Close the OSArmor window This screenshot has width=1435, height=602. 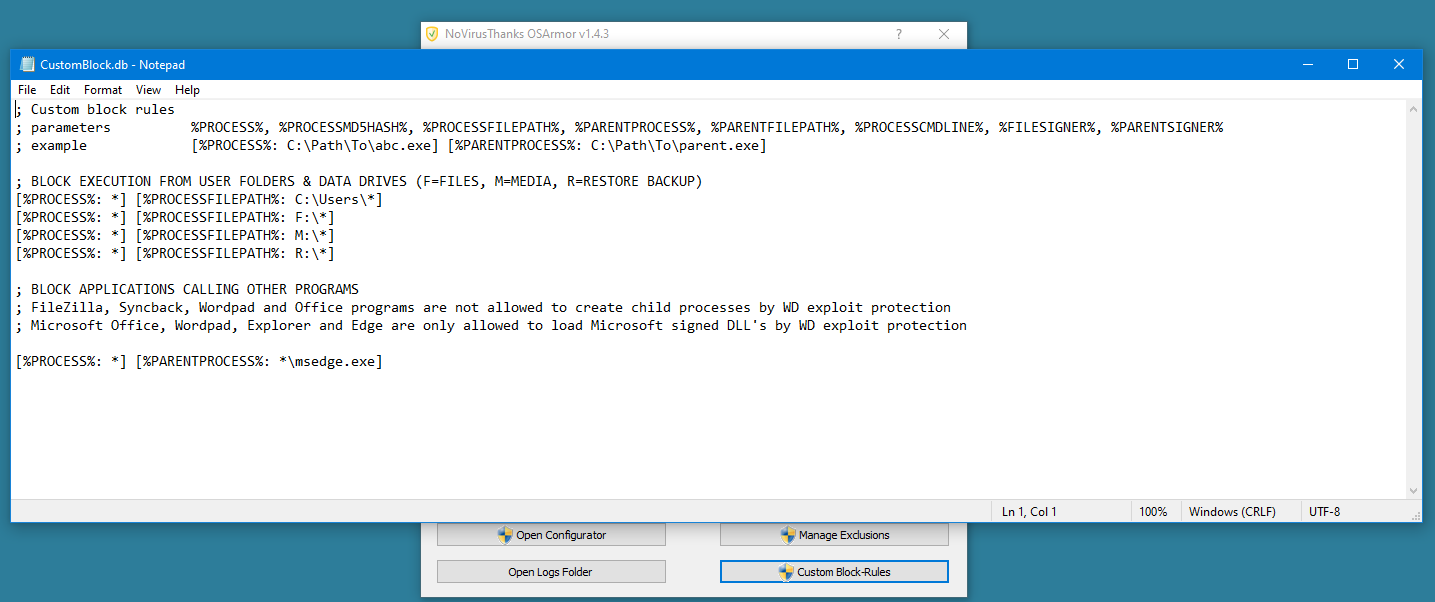coord(944,34)
